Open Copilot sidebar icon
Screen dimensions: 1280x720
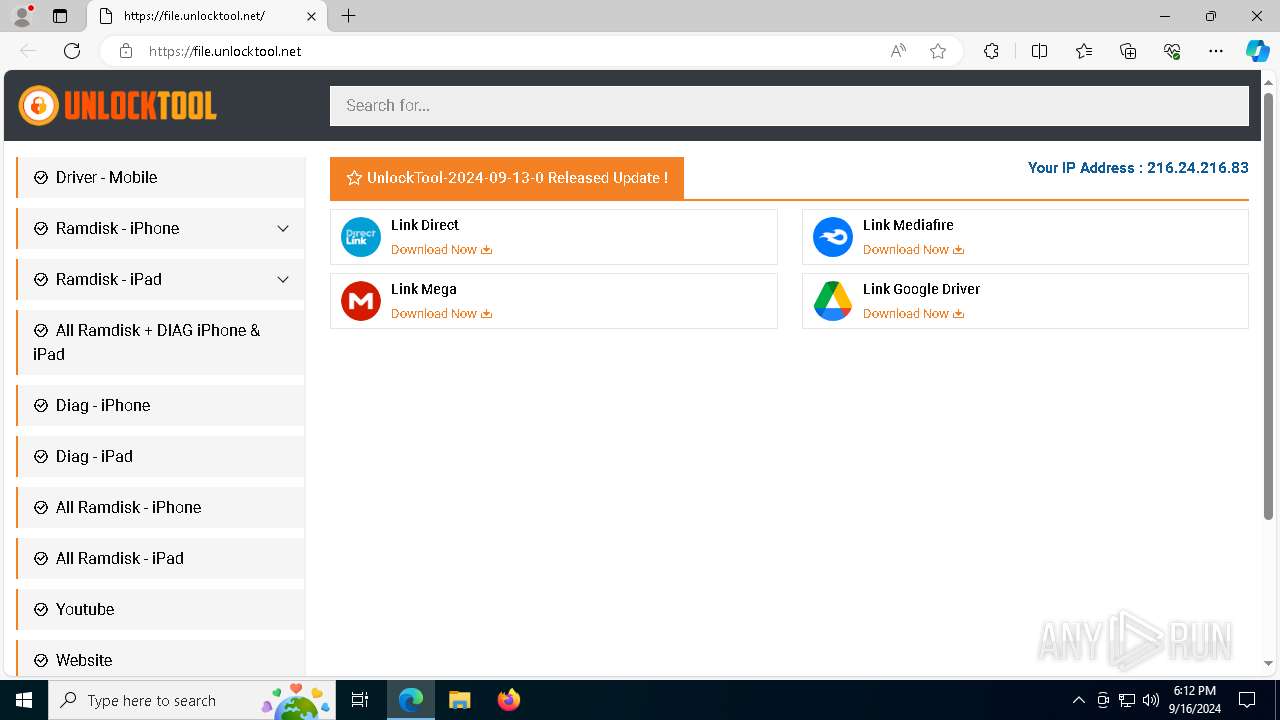[1257, 51]
